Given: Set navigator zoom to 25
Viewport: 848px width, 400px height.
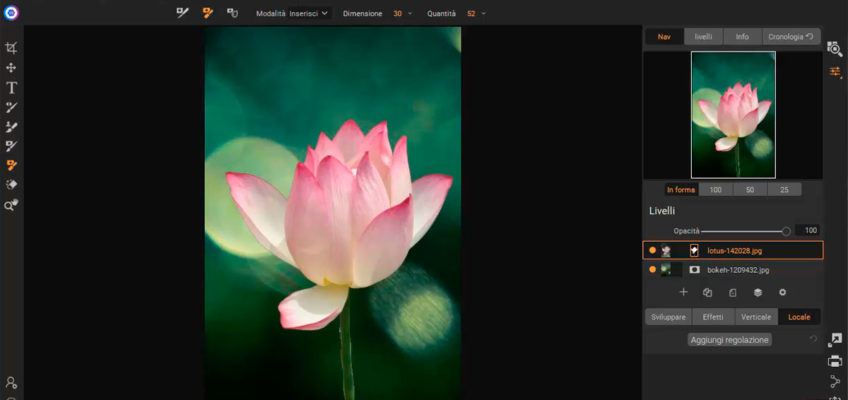Looking at the screenshot, I should (784, 190).
